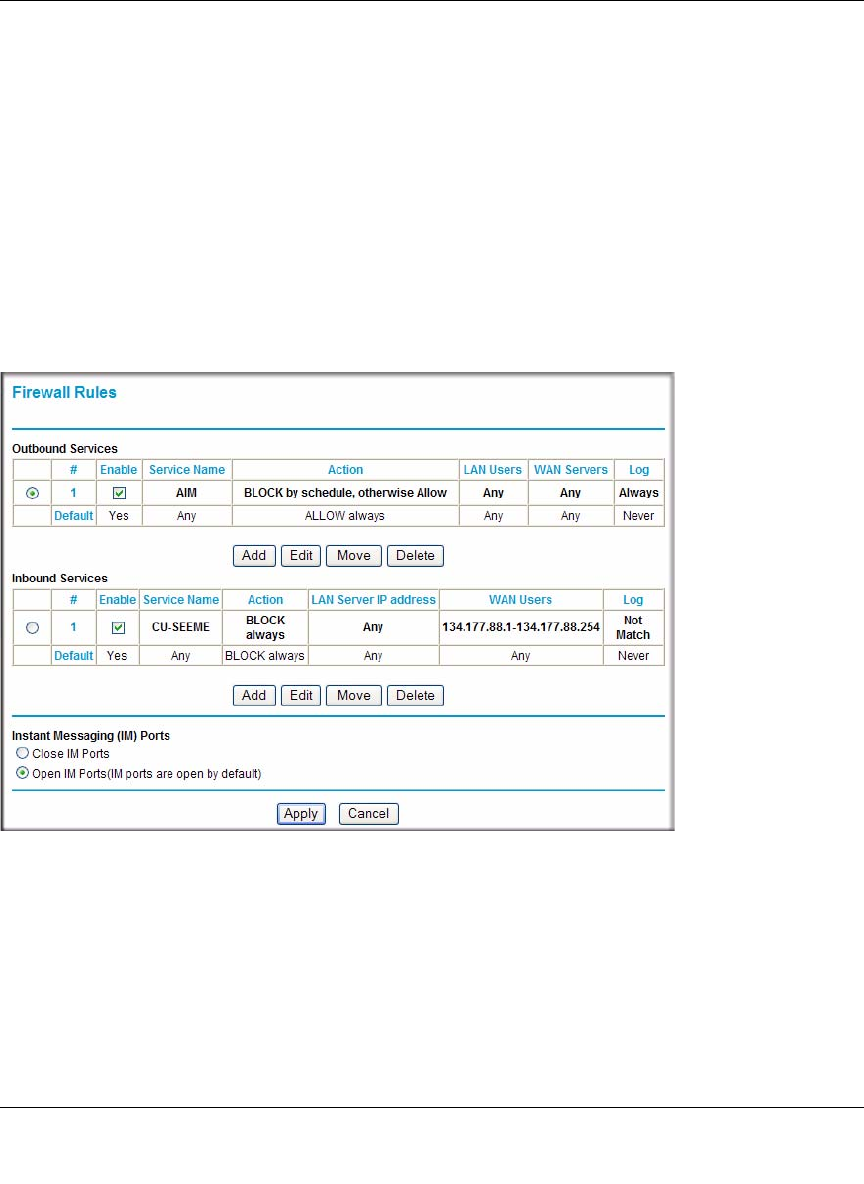Click the 'Not Match' log cell

point(633,627)
